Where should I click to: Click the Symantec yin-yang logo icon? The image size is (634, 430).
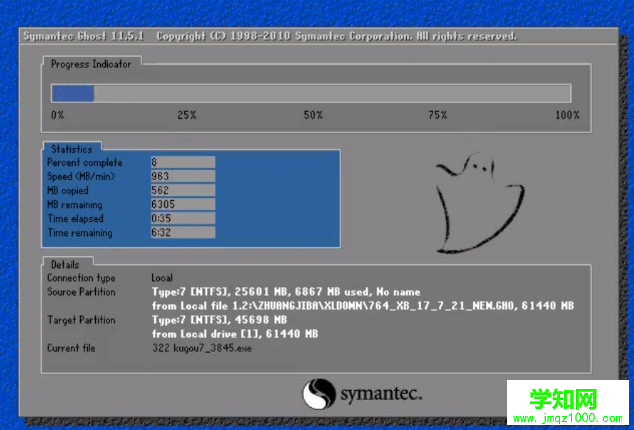click(x=319, y=394)
